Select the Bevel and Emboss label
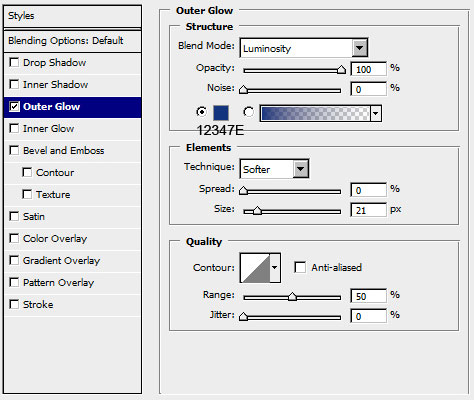This screenshot has width=474, height=400. (x=64, y=150)
